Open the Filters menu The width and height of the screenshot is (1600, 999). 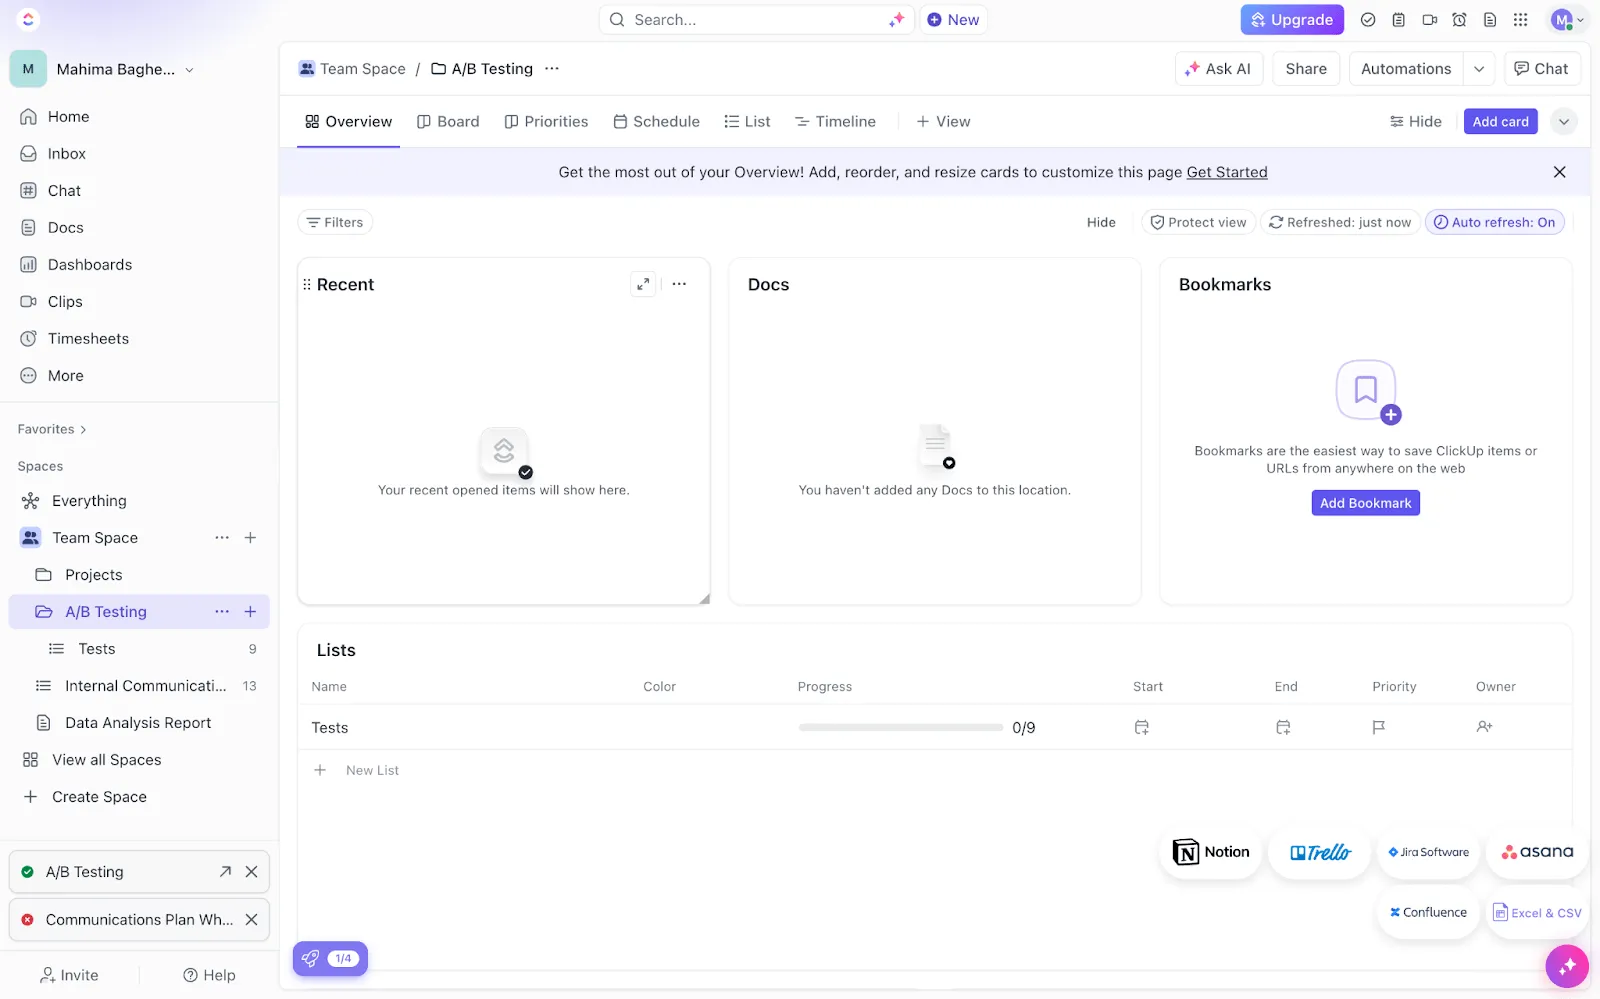pyautogui.click(x=335, y=222)
